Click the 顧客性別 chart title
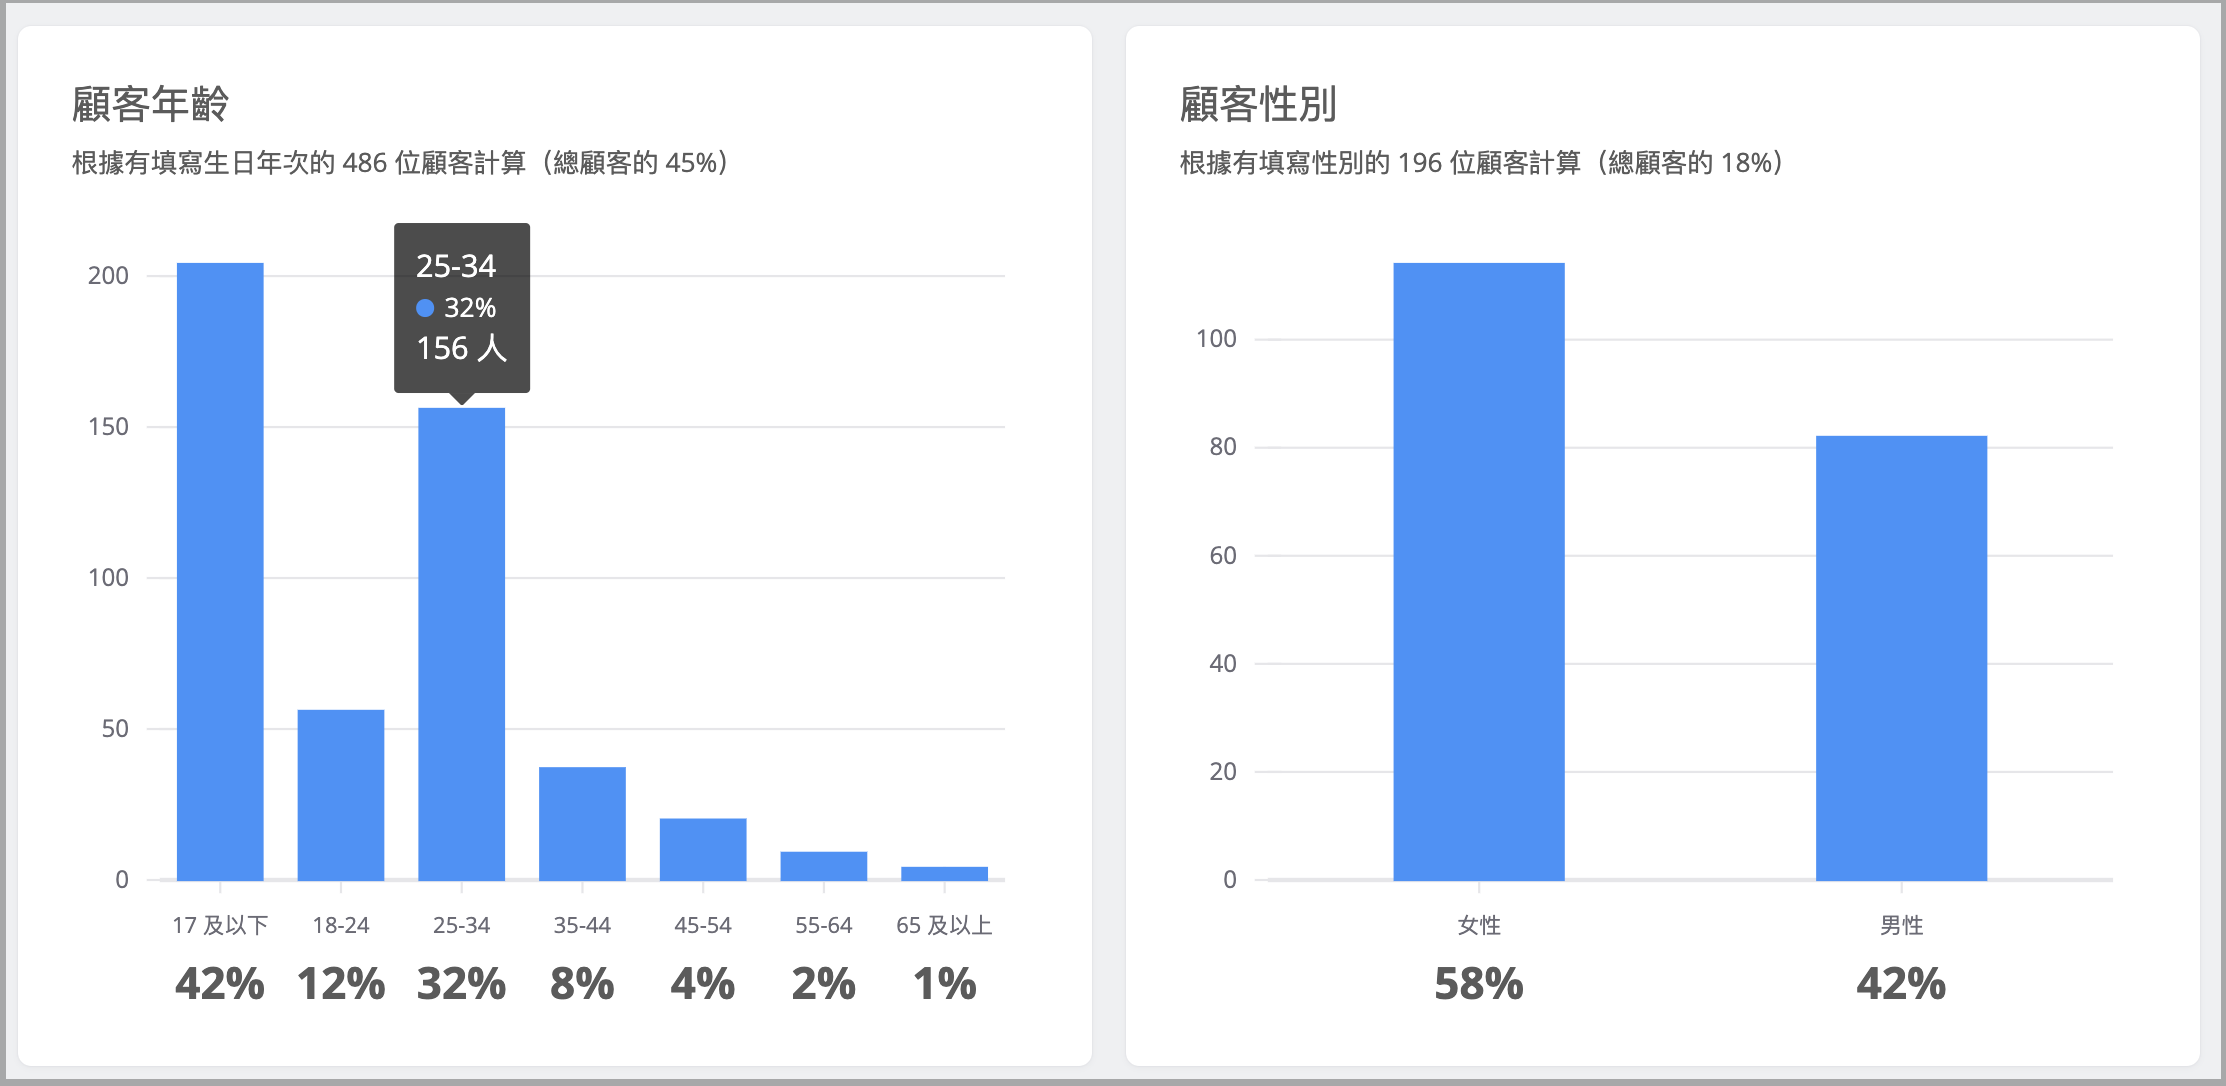The width and height of the screenshot is (2226, 1086). [x=1258, y=104]
